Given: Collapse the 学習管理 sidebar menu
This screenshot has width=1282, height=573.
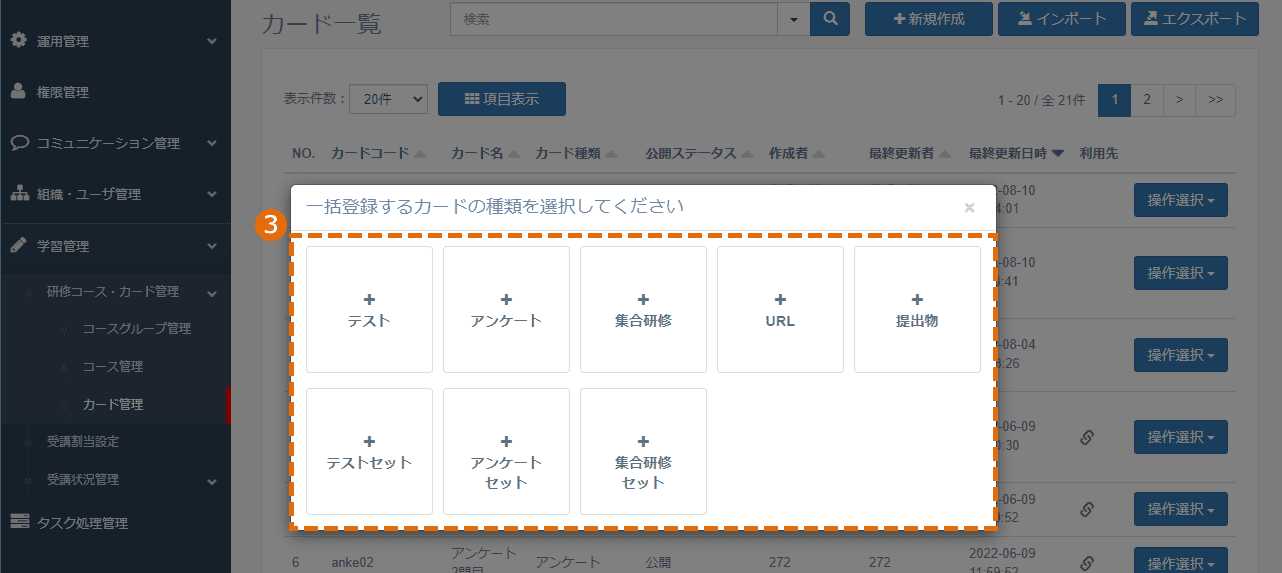Looking at the screenshot, I should (x=115, y=246).
